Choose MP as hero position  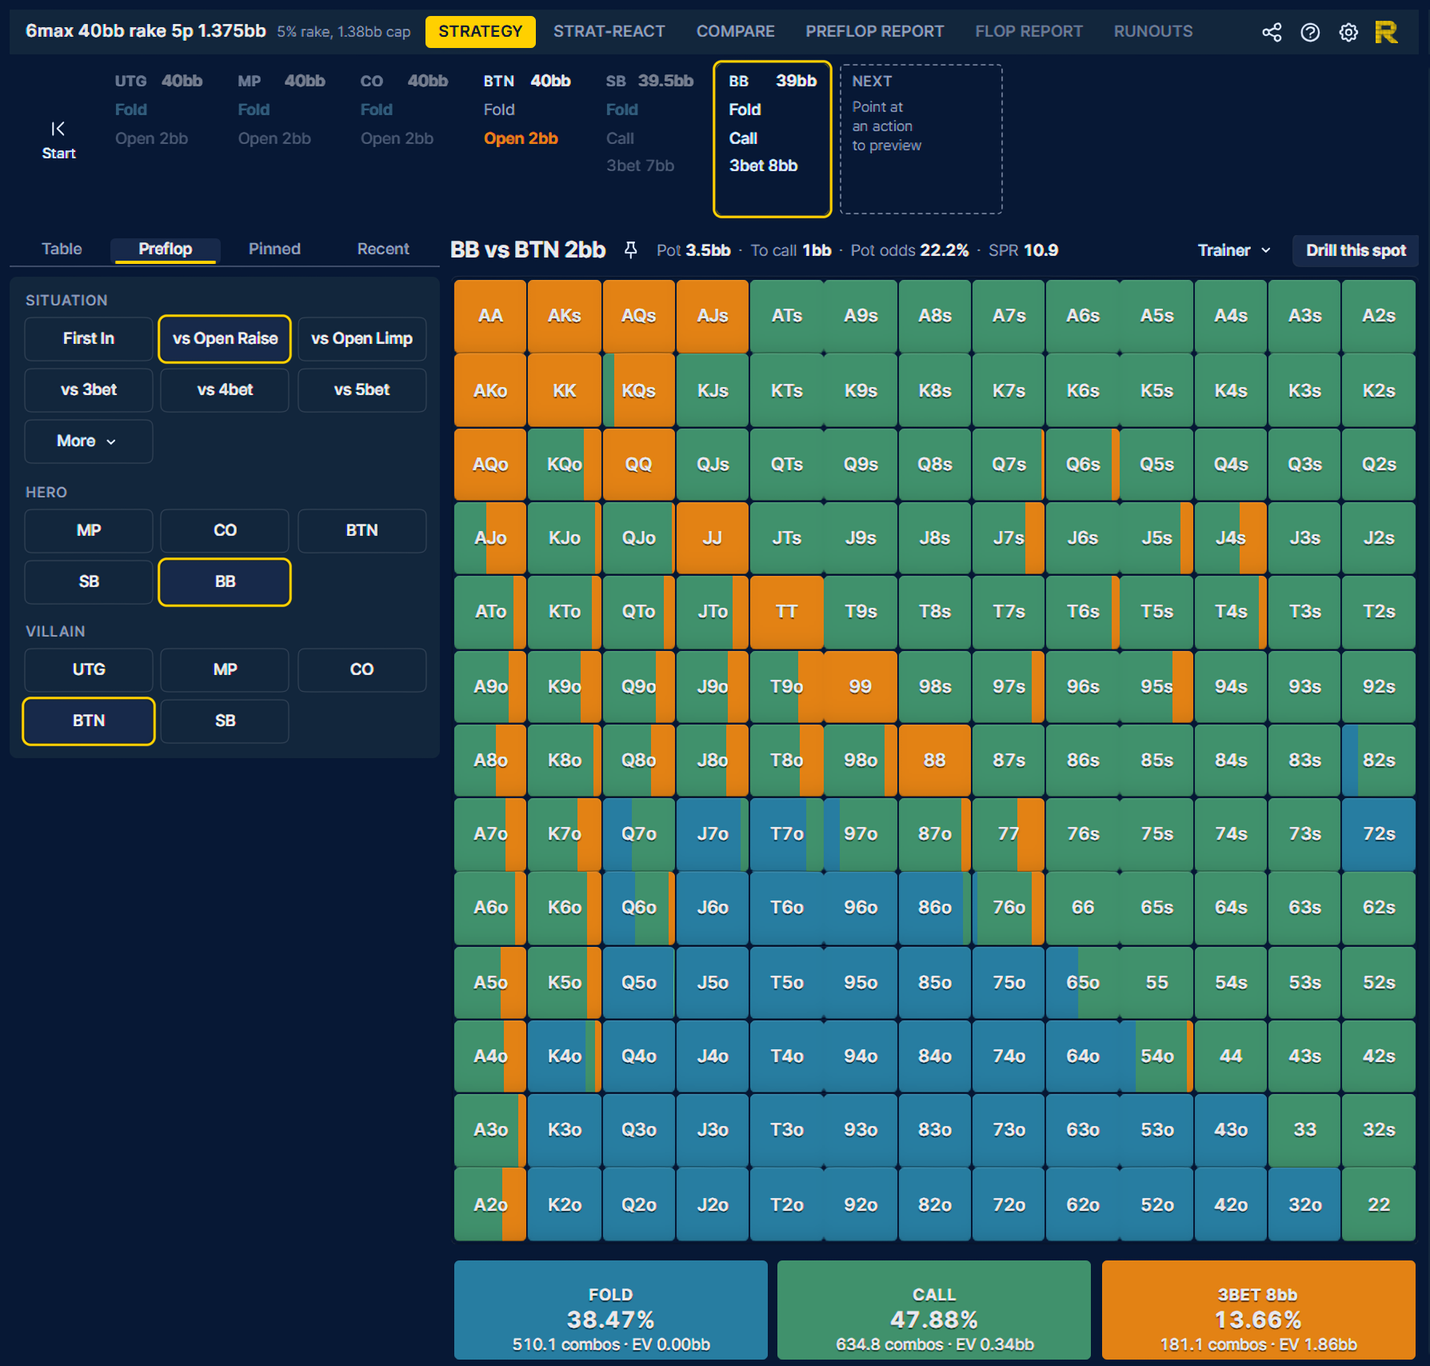click(89, 530)
